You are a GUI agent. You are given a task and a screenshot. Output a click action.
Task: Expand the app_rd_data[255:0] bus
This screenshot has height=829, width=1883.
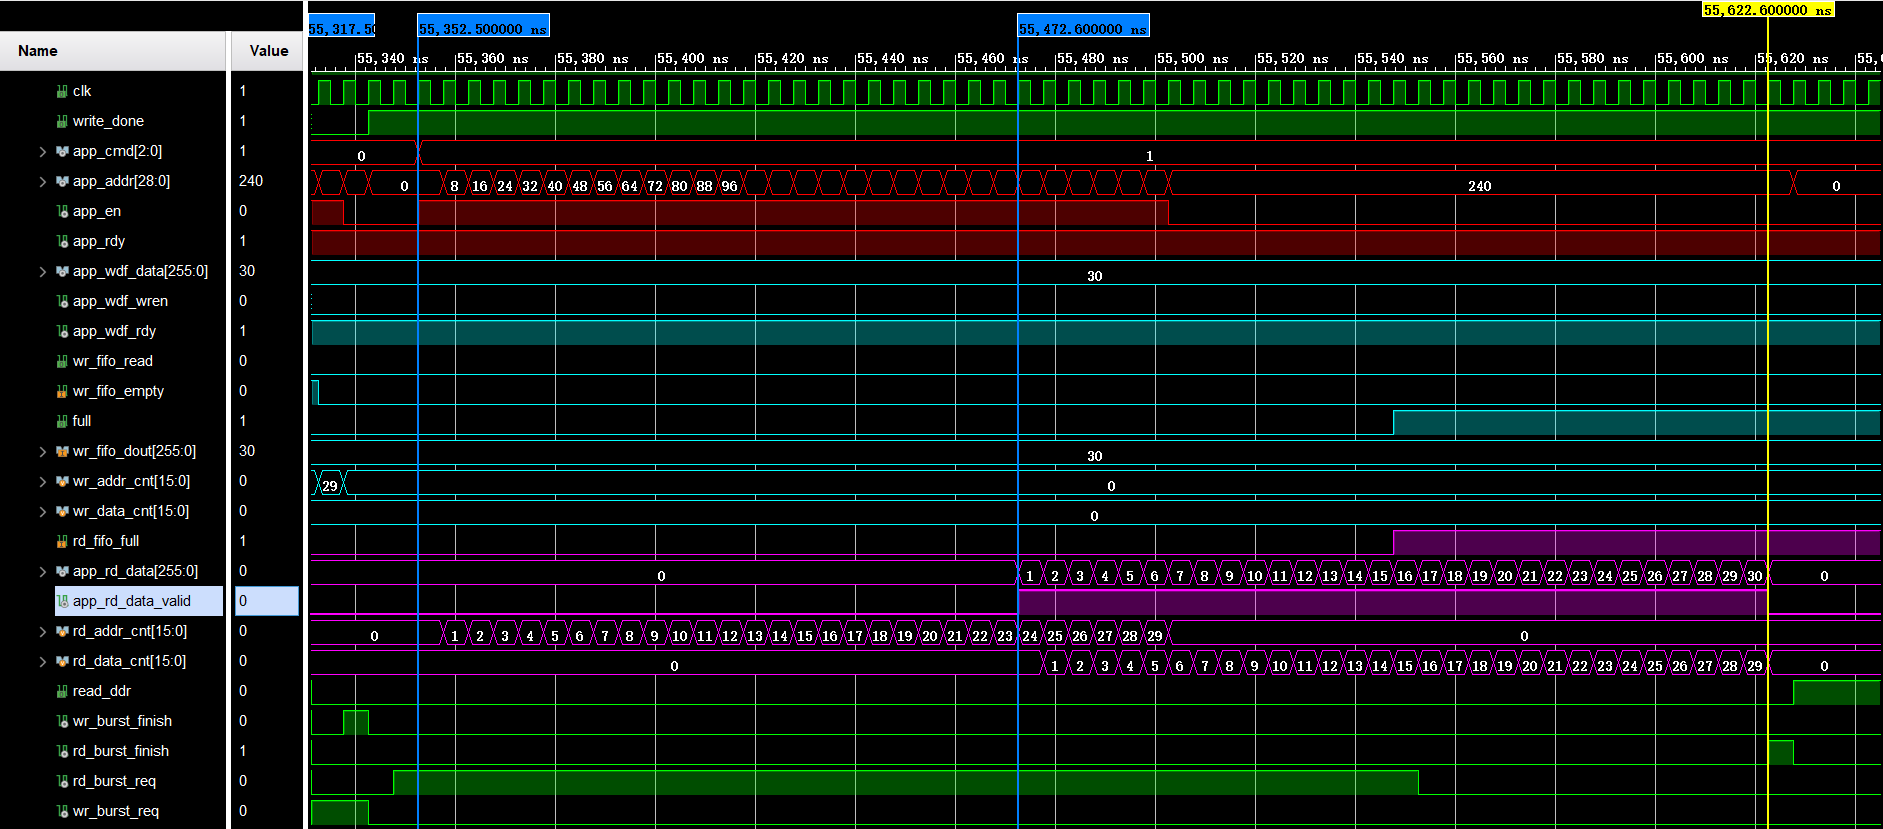coord(43,572)
